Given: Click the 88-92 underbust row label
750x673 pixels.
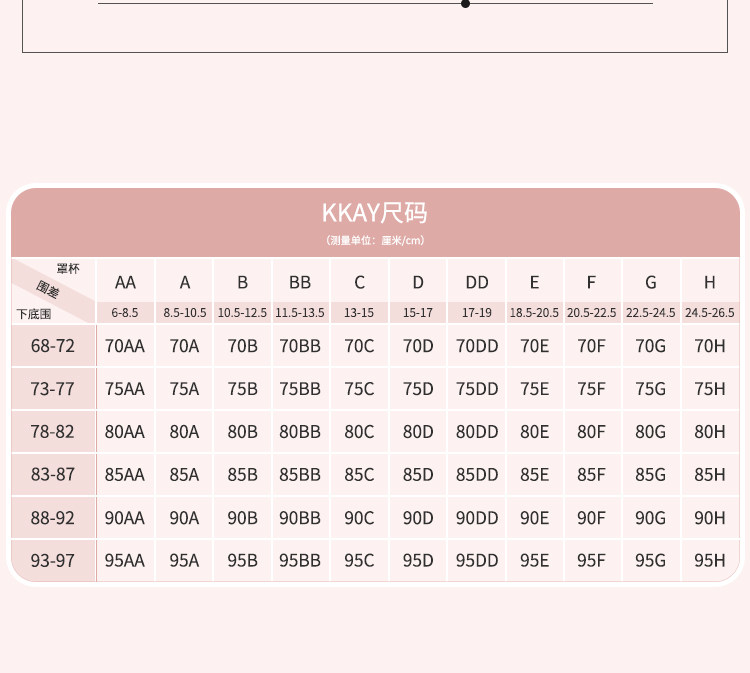Looking at the screenshot, I should tap(53, 518).
